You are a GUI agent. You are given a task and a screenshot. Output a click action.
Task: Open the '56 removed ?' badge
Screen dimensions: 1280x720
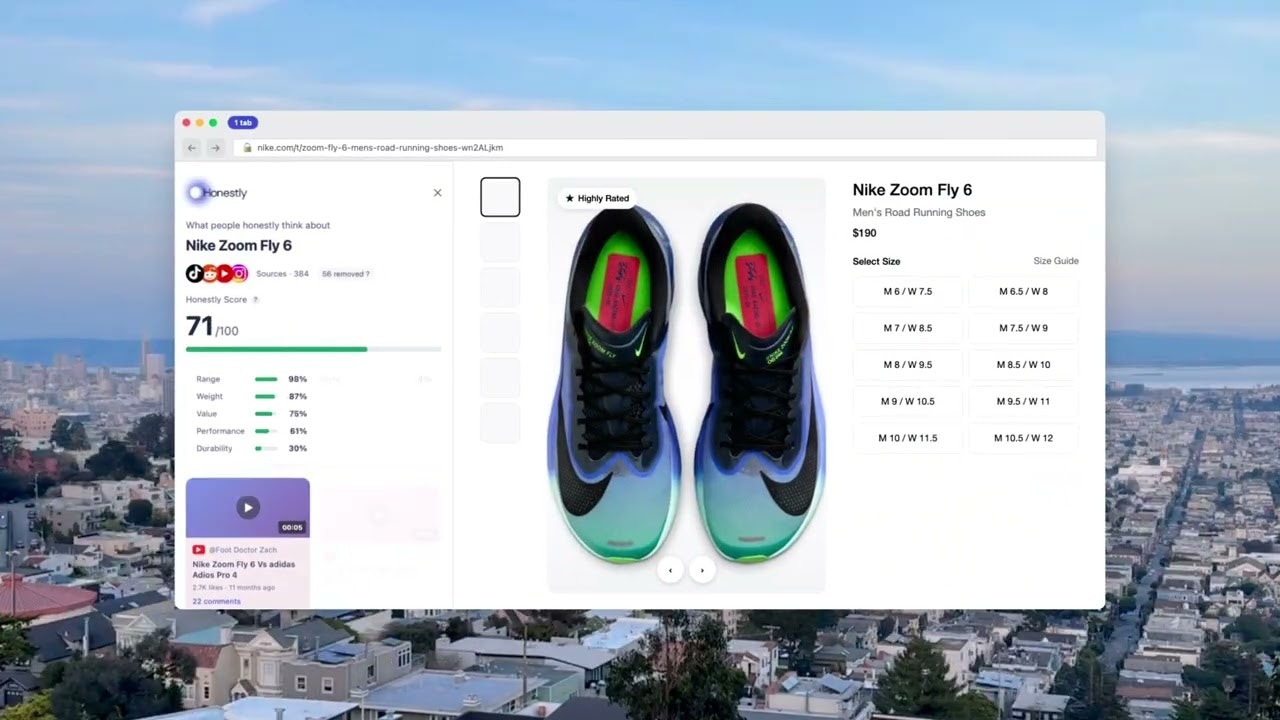[345, 274]
